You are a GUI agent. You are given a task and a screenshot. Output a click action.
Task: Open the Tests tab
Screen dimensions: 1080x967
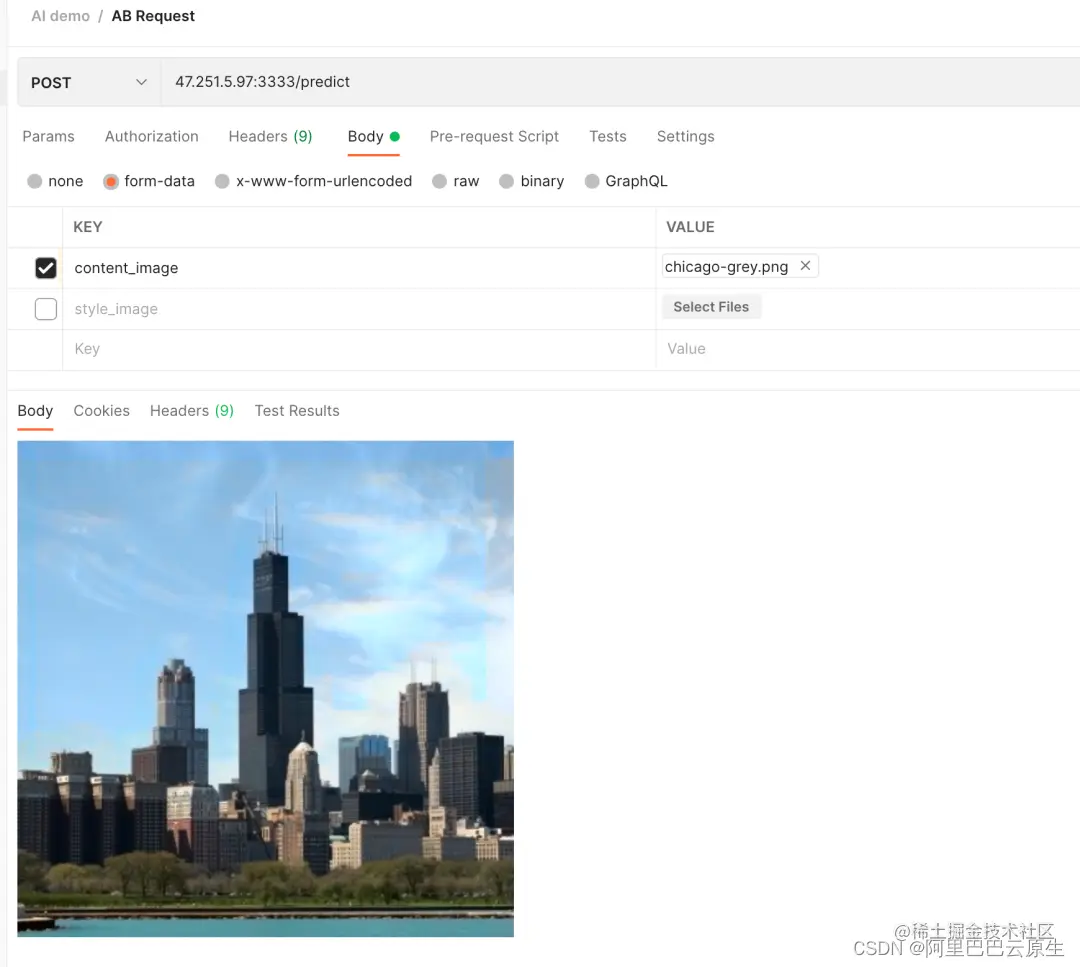click(x=607, y=136)
